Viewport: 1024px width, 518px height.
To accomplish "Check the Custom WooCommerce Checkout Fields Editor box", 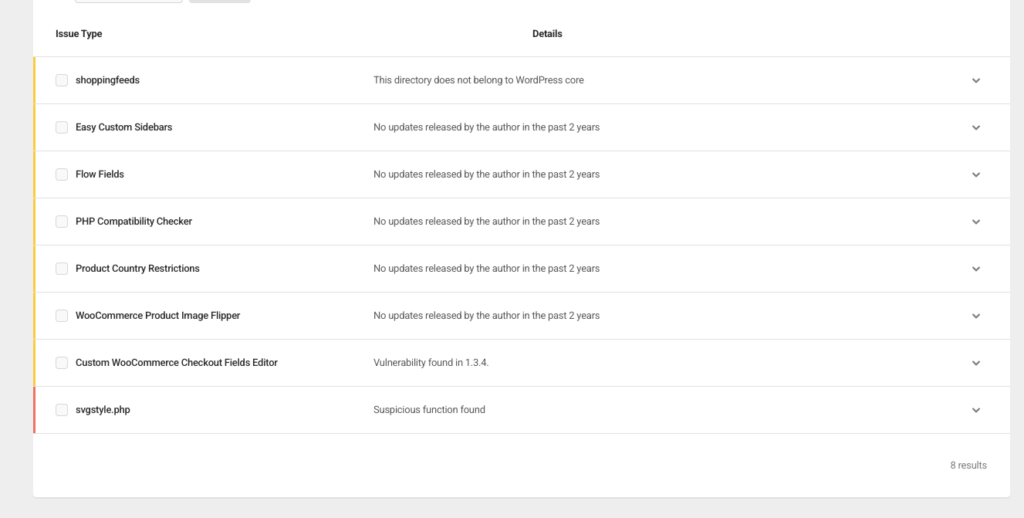I will [x=62, y=362].
